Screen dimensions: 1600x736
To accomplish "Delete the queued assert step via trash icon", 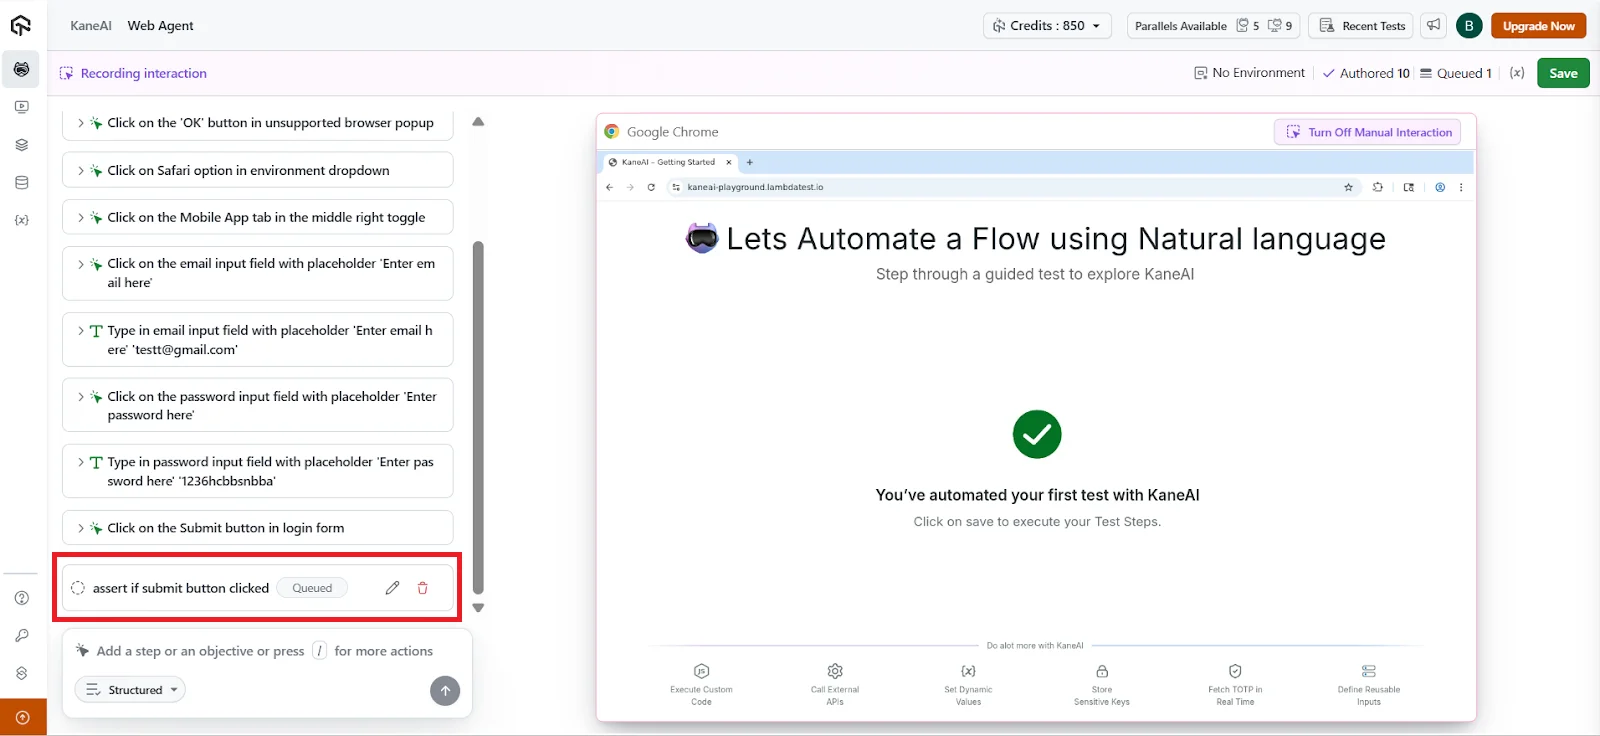I will 423,588.
